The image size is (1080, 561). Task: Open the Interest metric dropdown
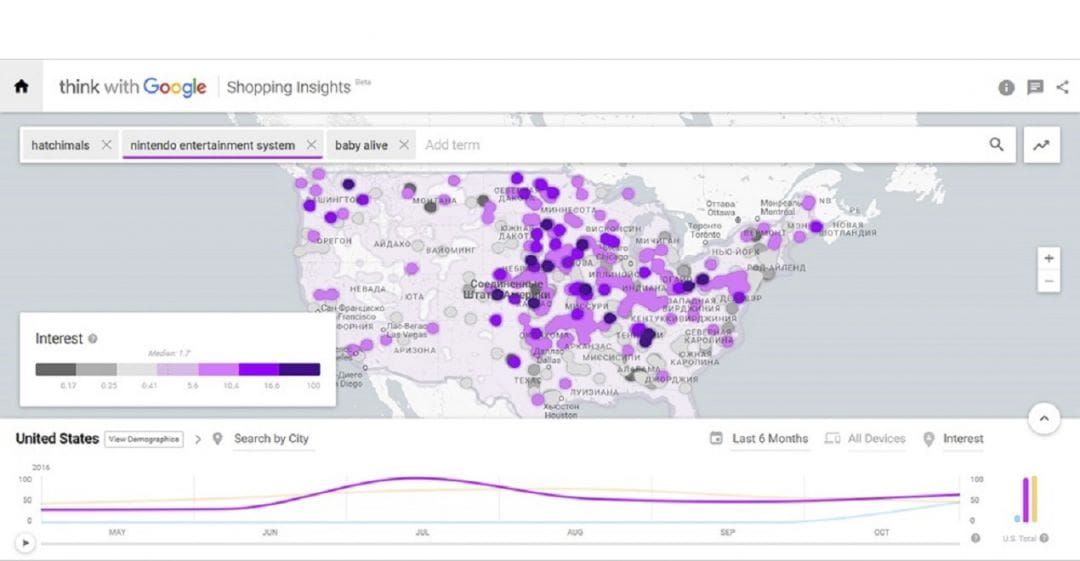coord(963,438)
